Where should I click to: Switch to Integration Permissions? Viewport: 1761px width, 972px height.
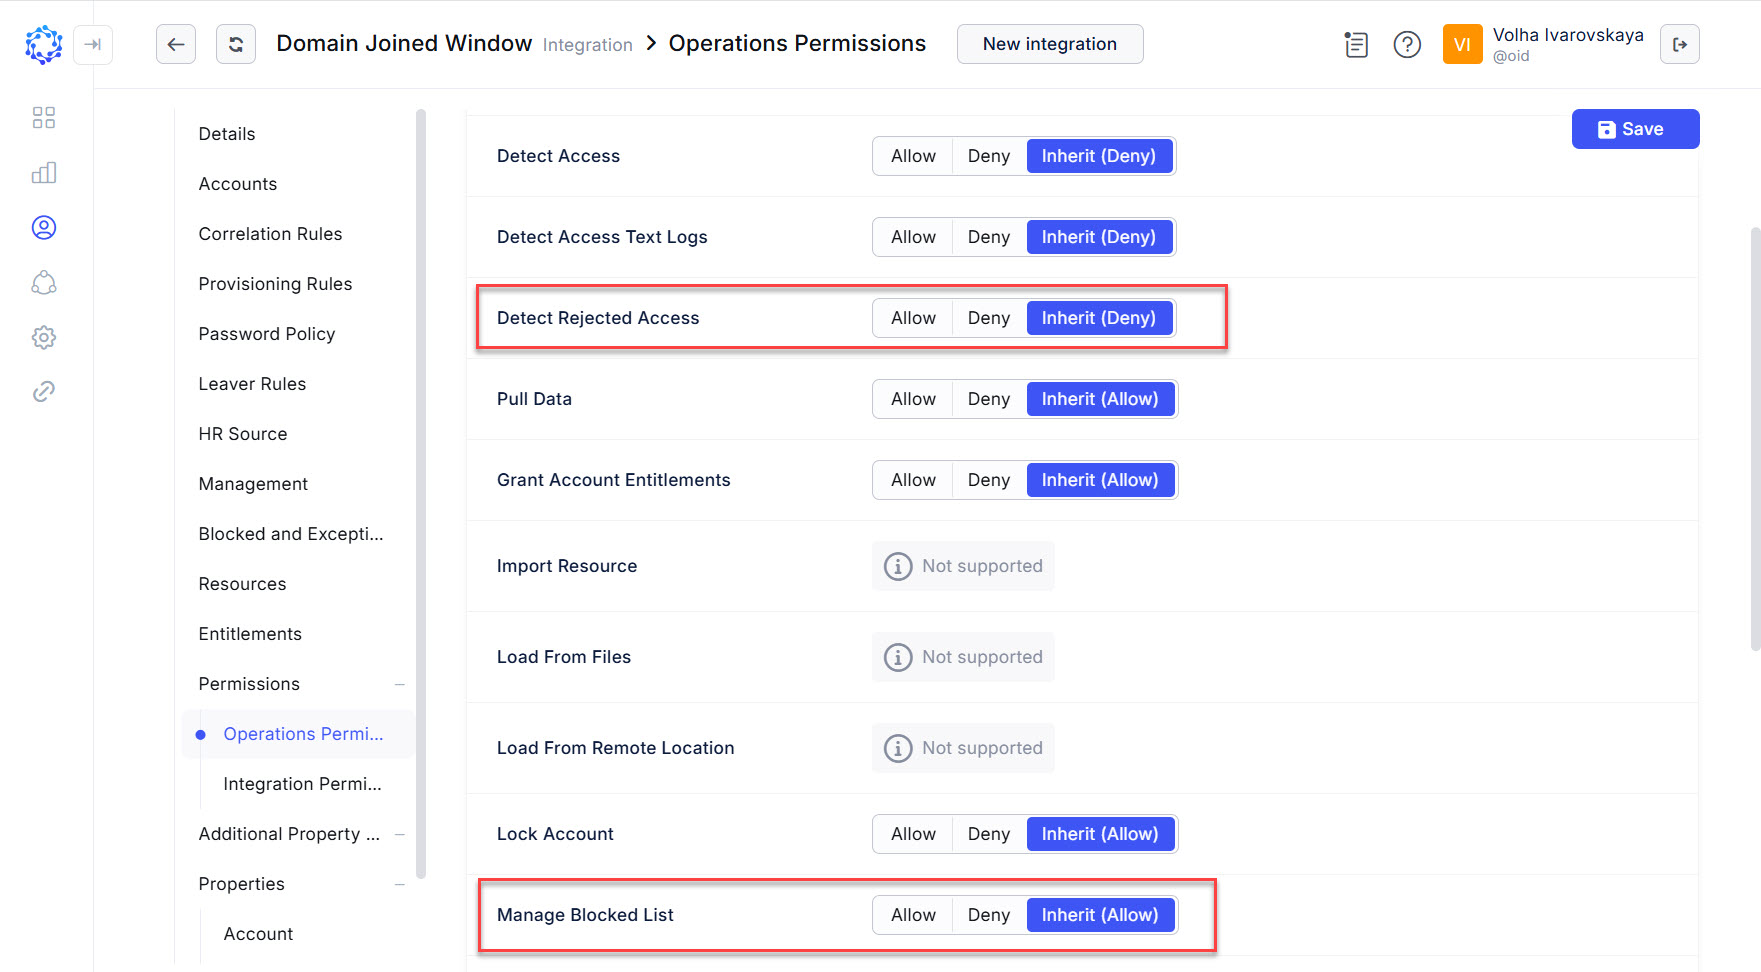coord(302,783)
